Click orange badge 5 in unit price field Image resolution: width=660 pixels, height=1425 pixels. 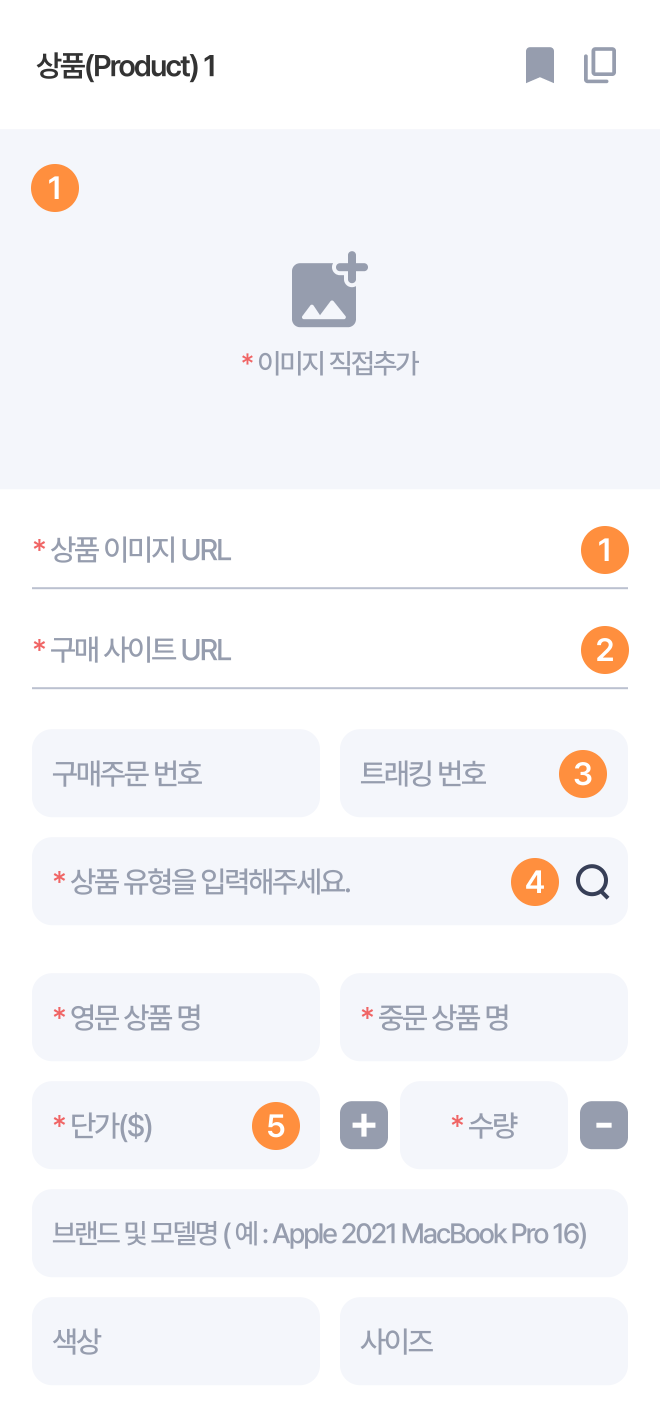tap(276, 1125)
